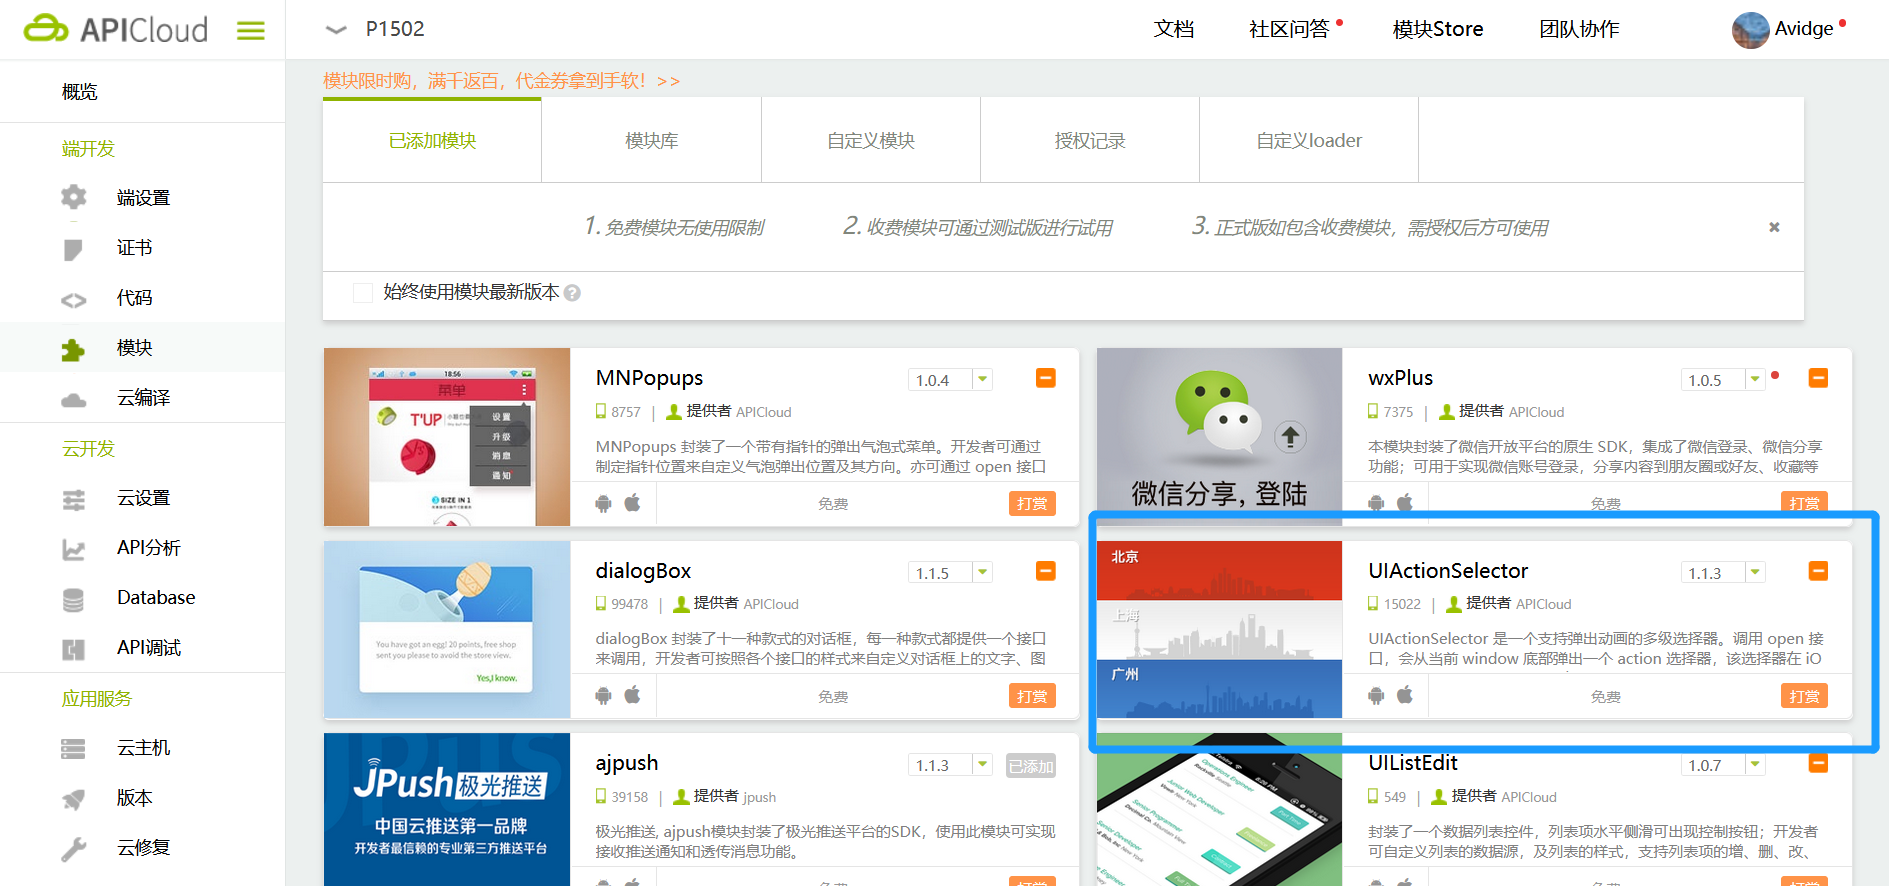Switch to 自定义模块 tab

click(x=871, y=140)
